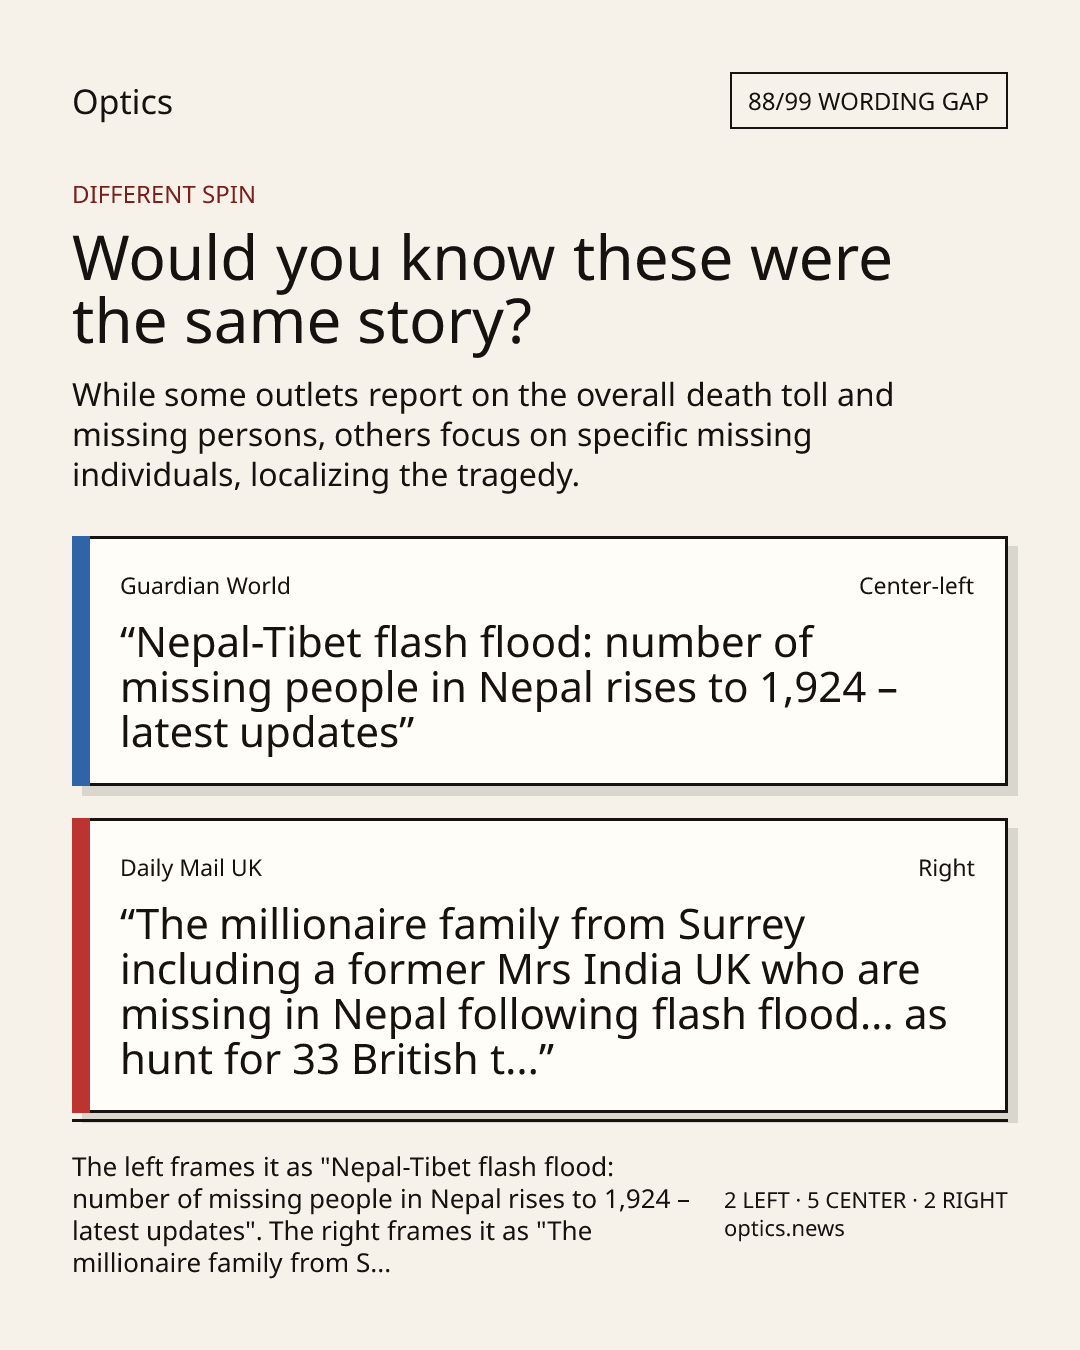Open the millionaire family from Surrey headline
Viewport: 1080px width, 1350px height.
[x=533, y=992]
